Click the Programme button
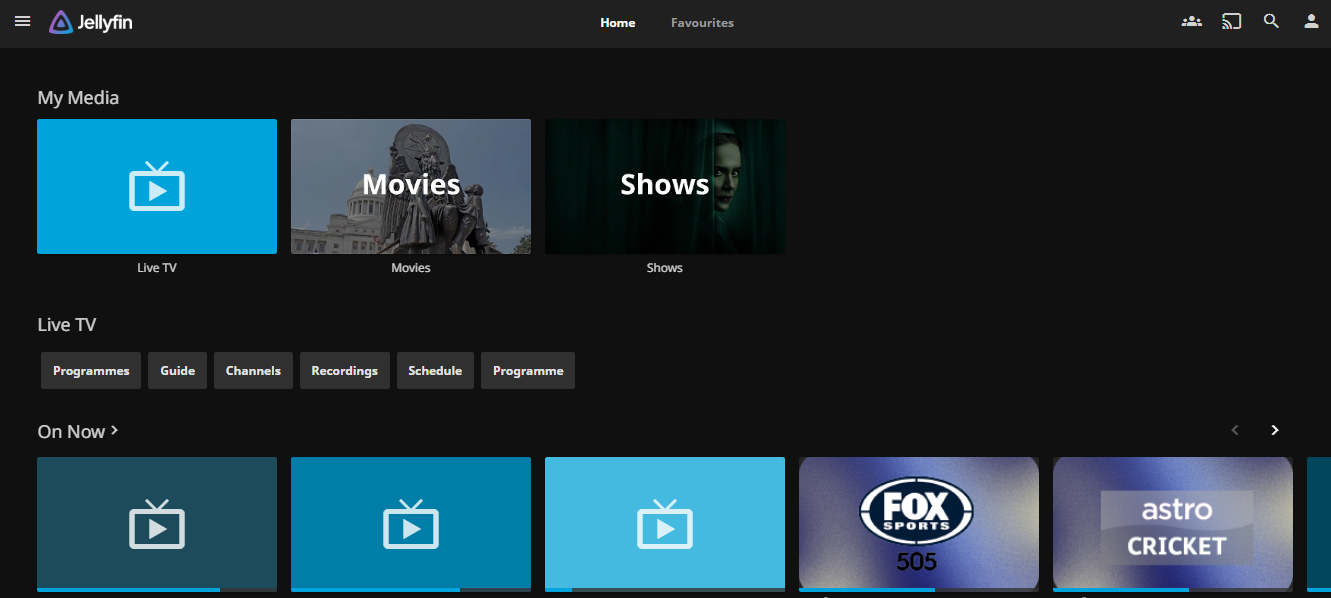Viewport: 1331px width, 598px height. pyautogui.click(x=528, y=370)
